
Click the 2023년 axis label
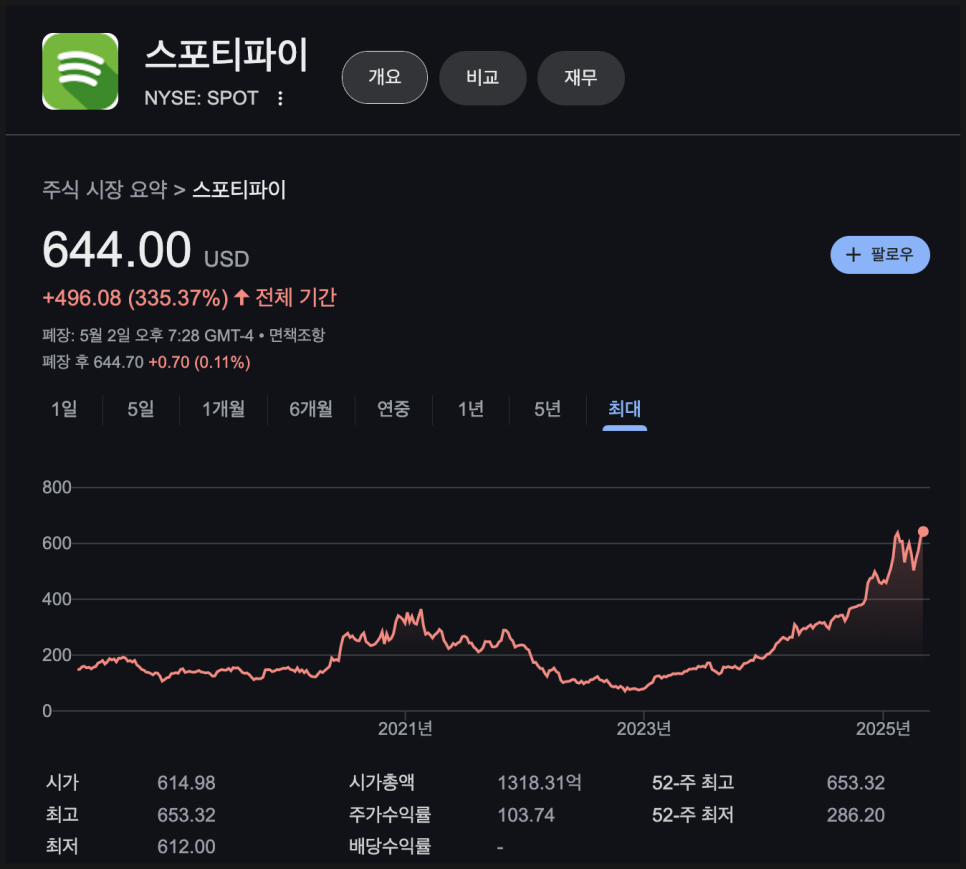pos(643,729)
